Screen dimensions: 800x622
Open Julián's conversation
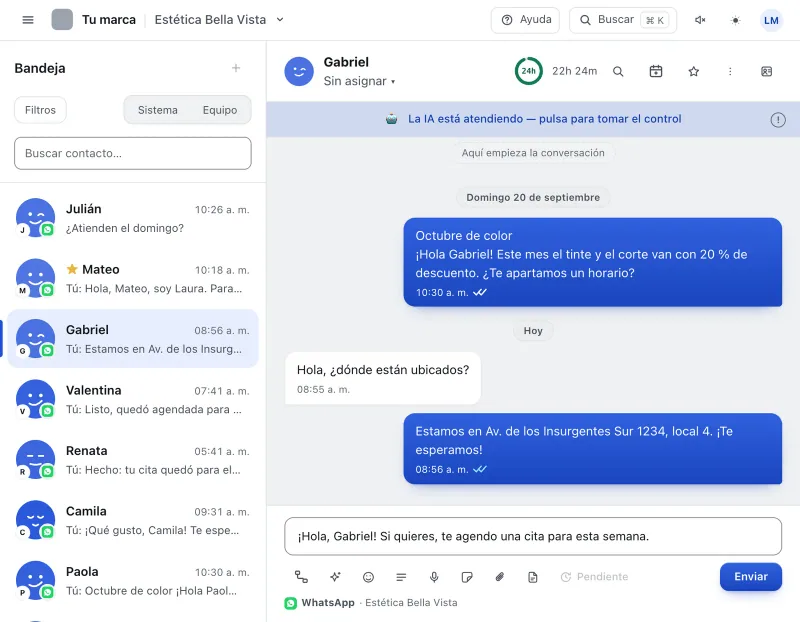(133, 218)
